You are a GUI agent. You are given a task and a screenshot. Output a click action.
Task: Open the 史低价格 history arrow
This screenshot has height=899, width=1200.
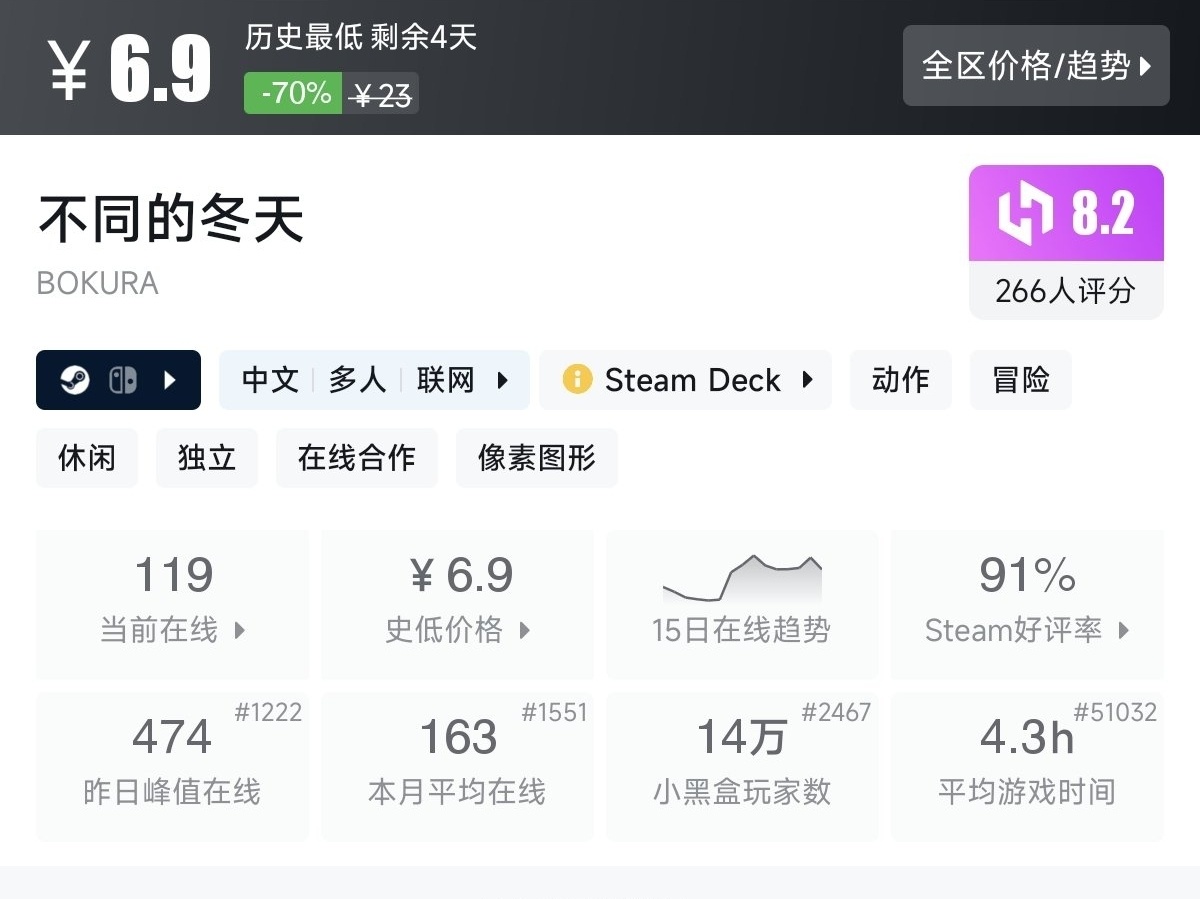coord(525,630)
